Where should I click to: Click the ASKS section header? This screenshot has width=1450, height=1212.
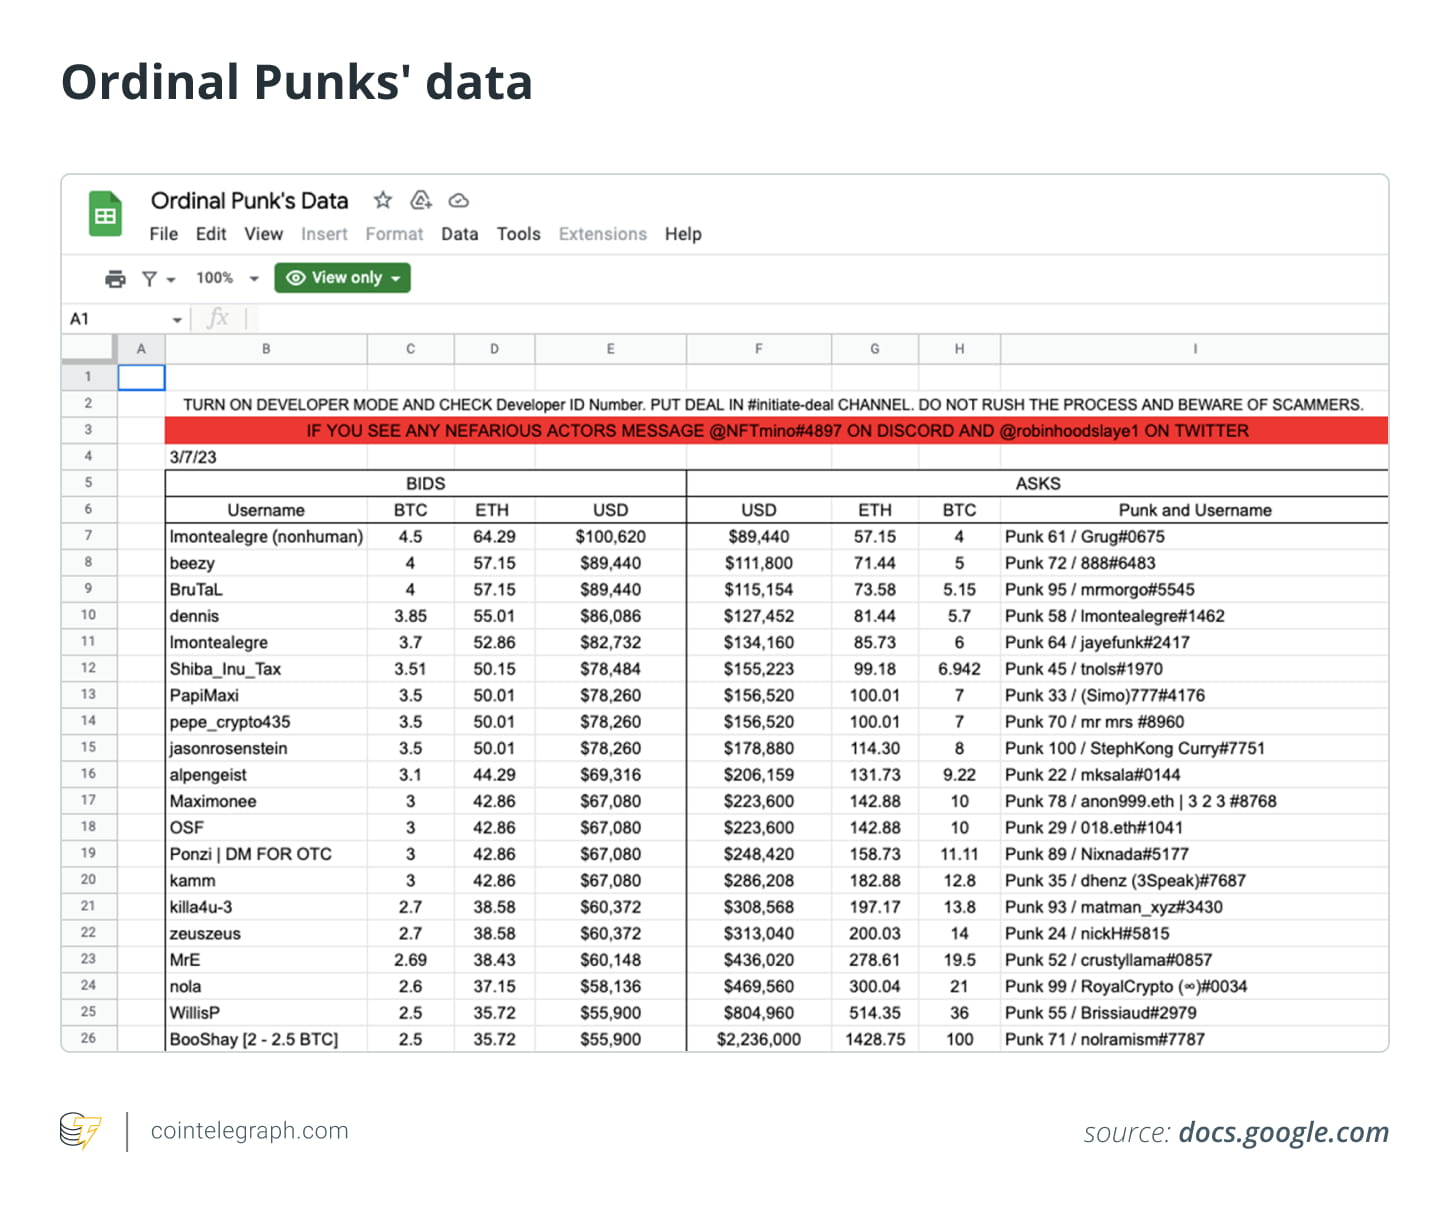pyautogui.click(x=1037, y=483)
